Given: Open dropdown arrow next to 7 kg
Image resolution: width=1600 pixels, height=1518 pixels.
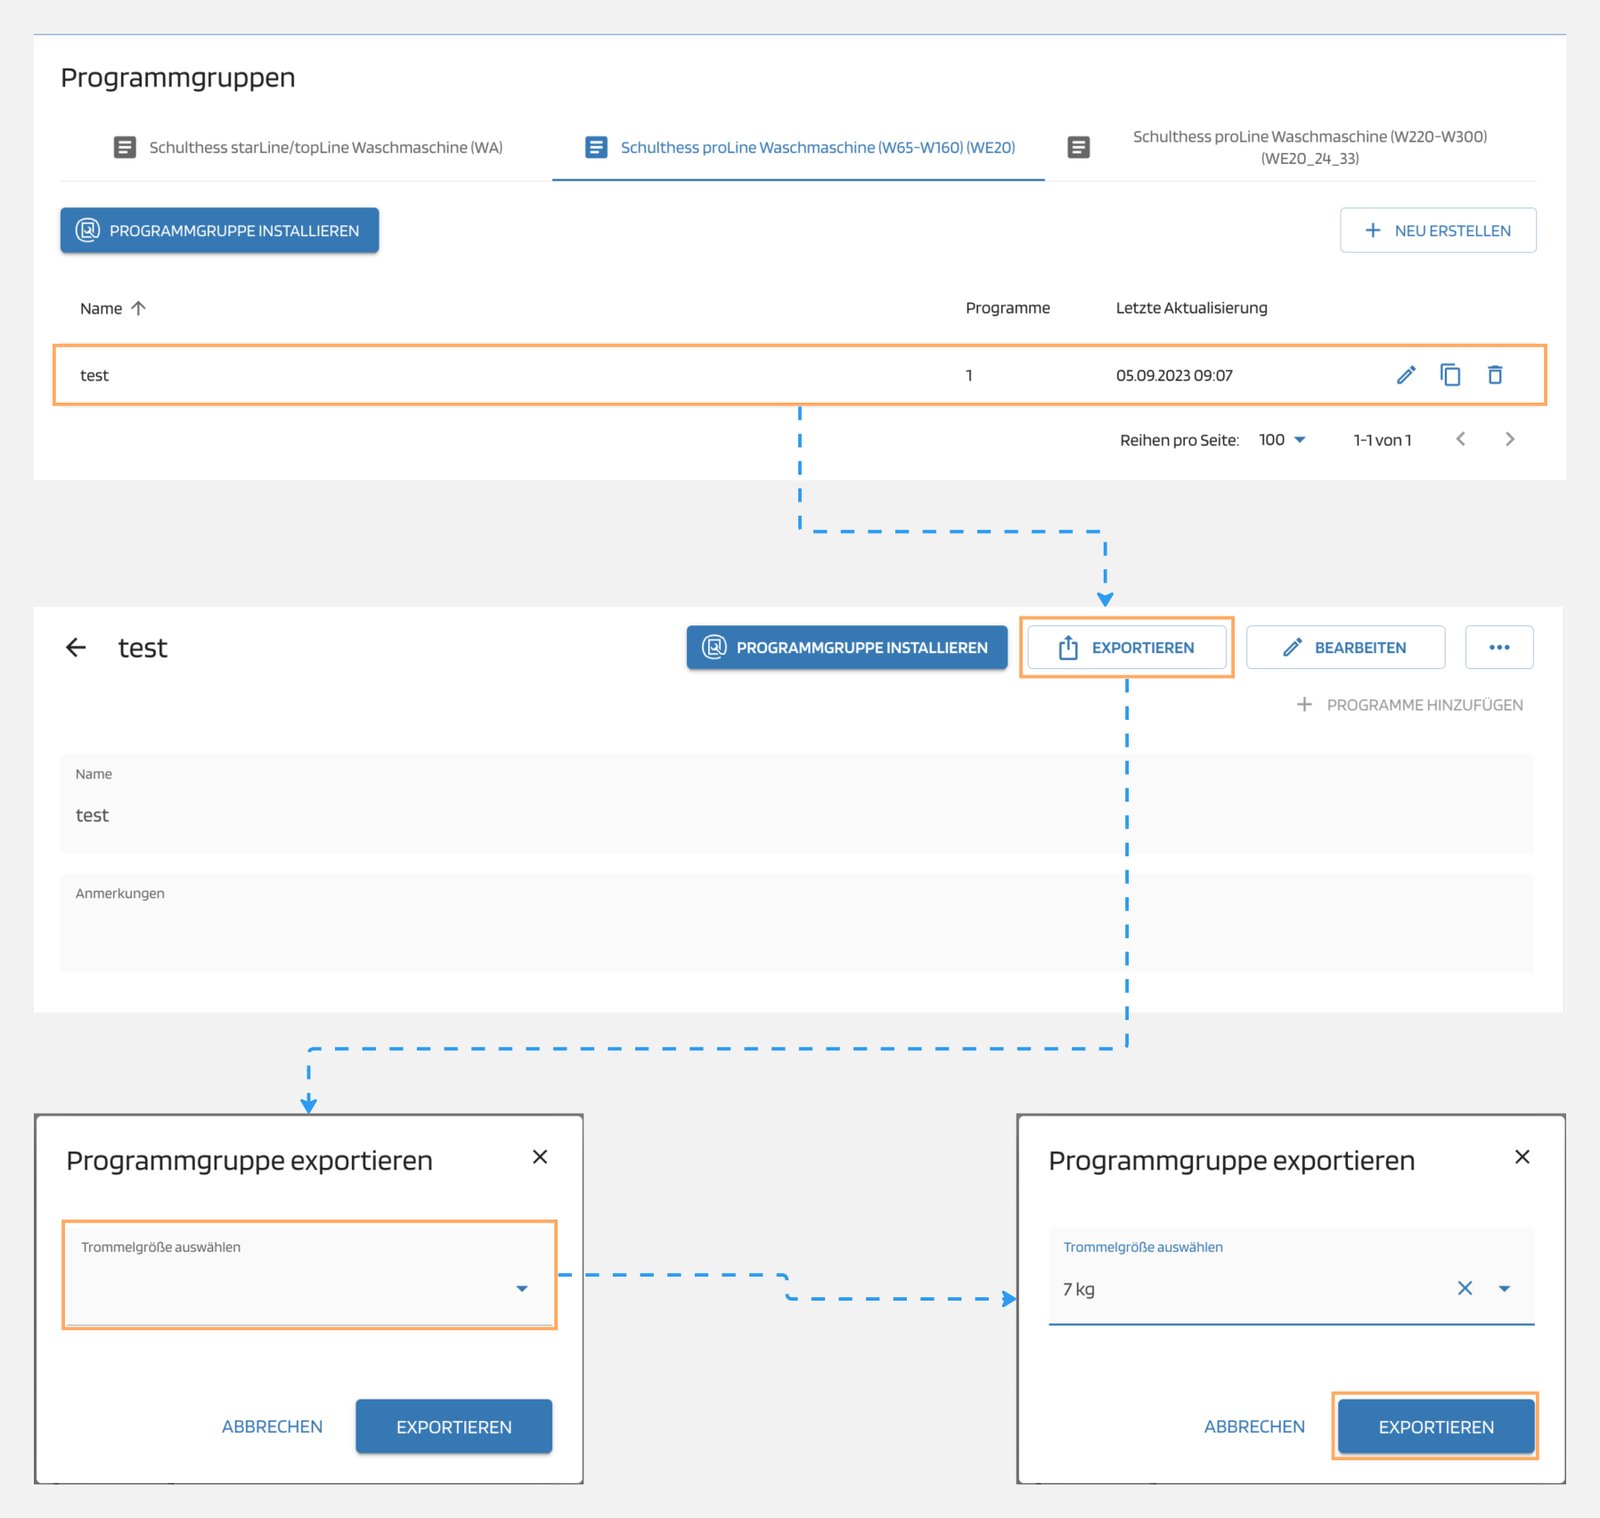Looking at the screenshot, I should 1504,1288.
